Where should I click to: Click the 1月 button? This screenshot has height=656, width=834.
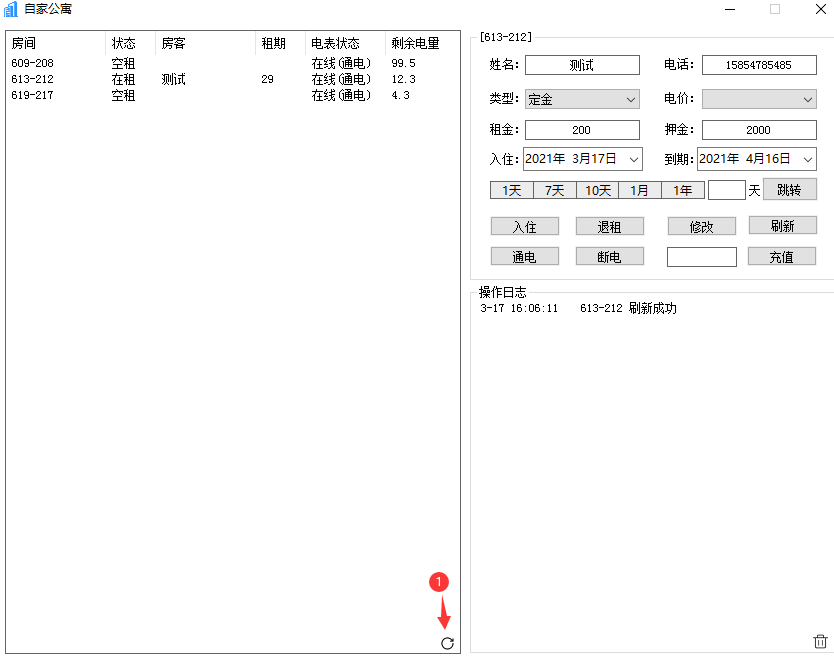pyautogui.click(x=640, y=190)
